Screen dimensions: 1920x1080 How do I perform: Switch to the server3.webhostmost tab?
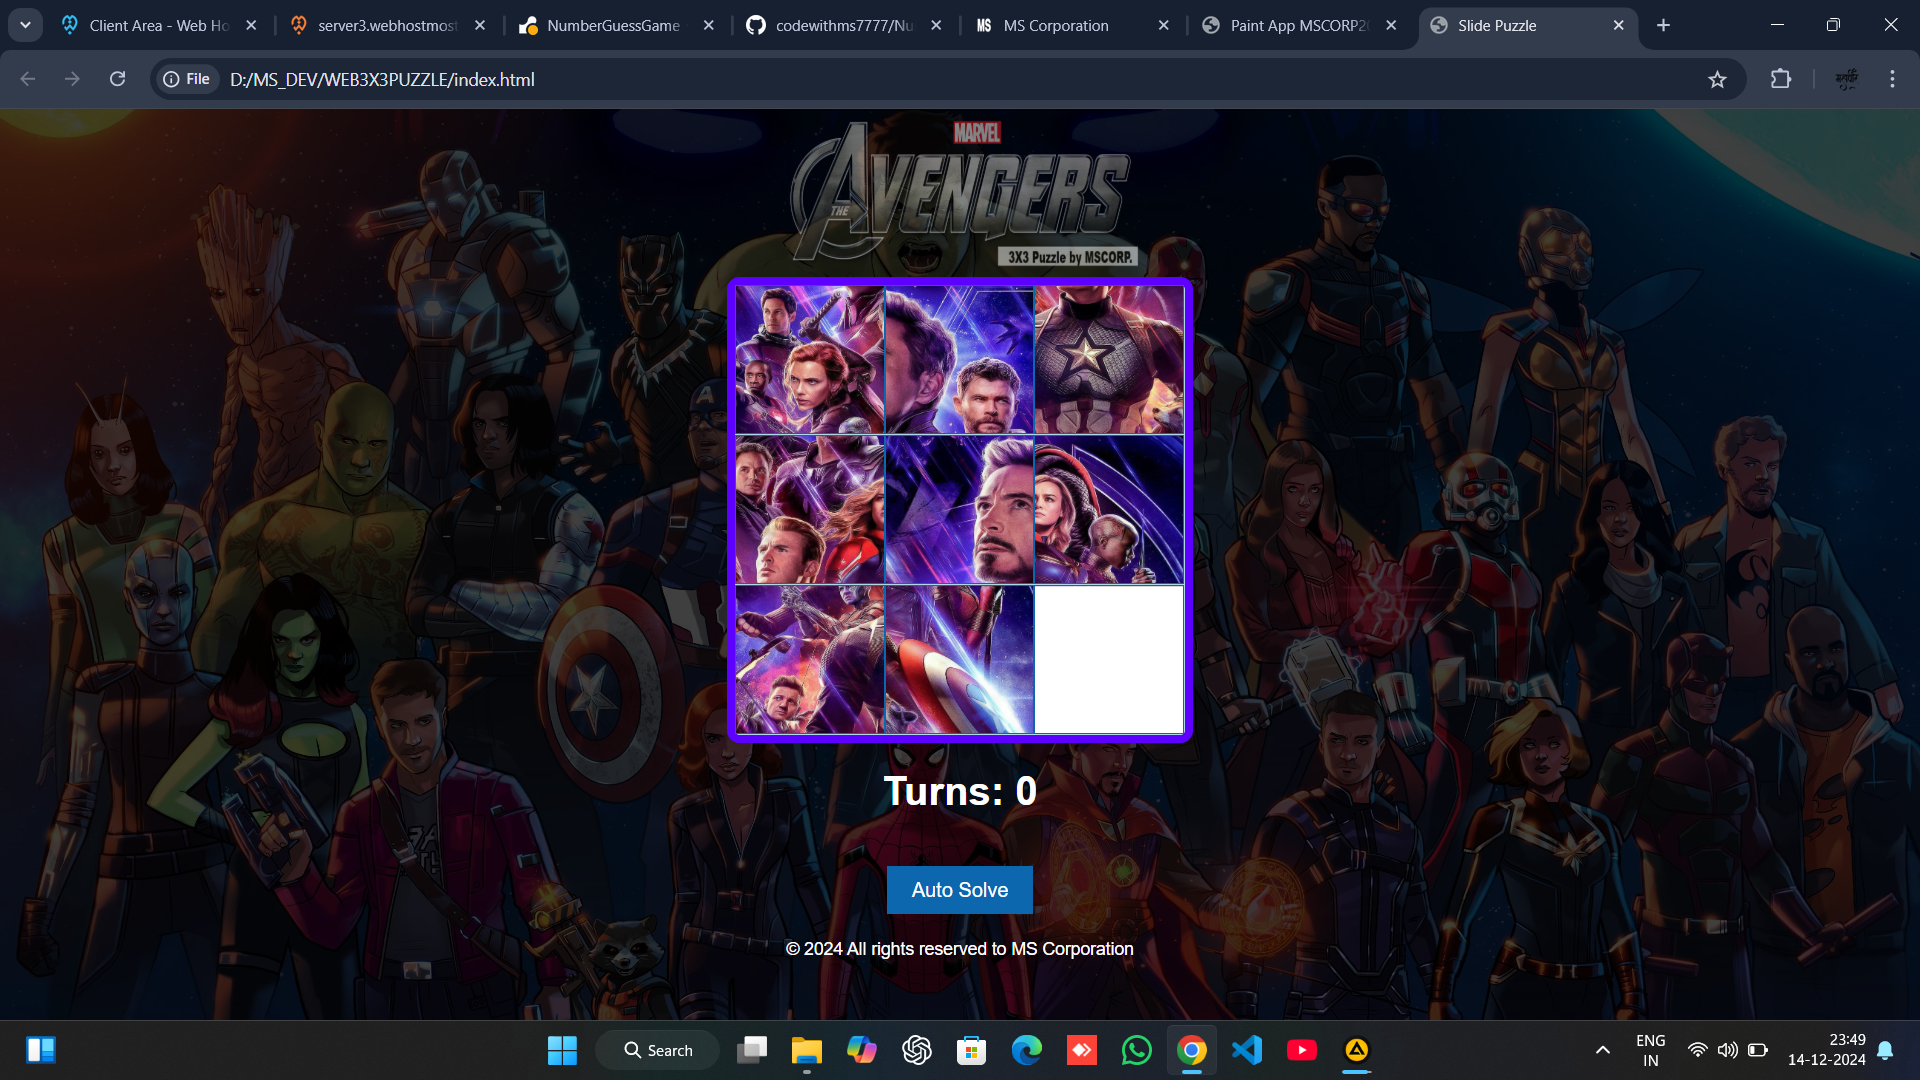tap(386, 25)
